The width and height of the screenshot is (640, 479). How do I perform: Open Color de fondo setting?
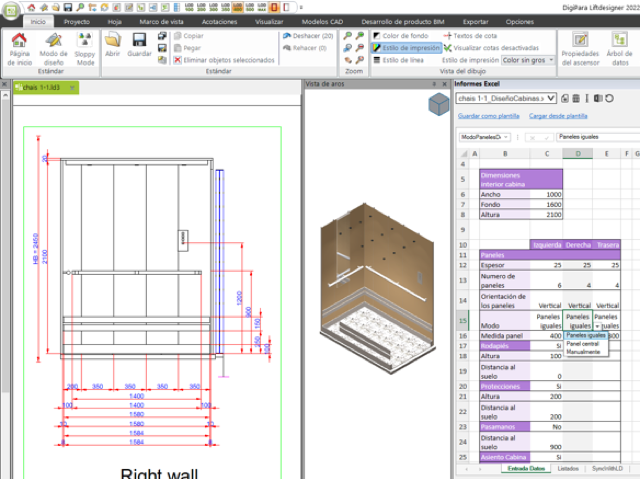pyautogui.click(x=401, y=36)
